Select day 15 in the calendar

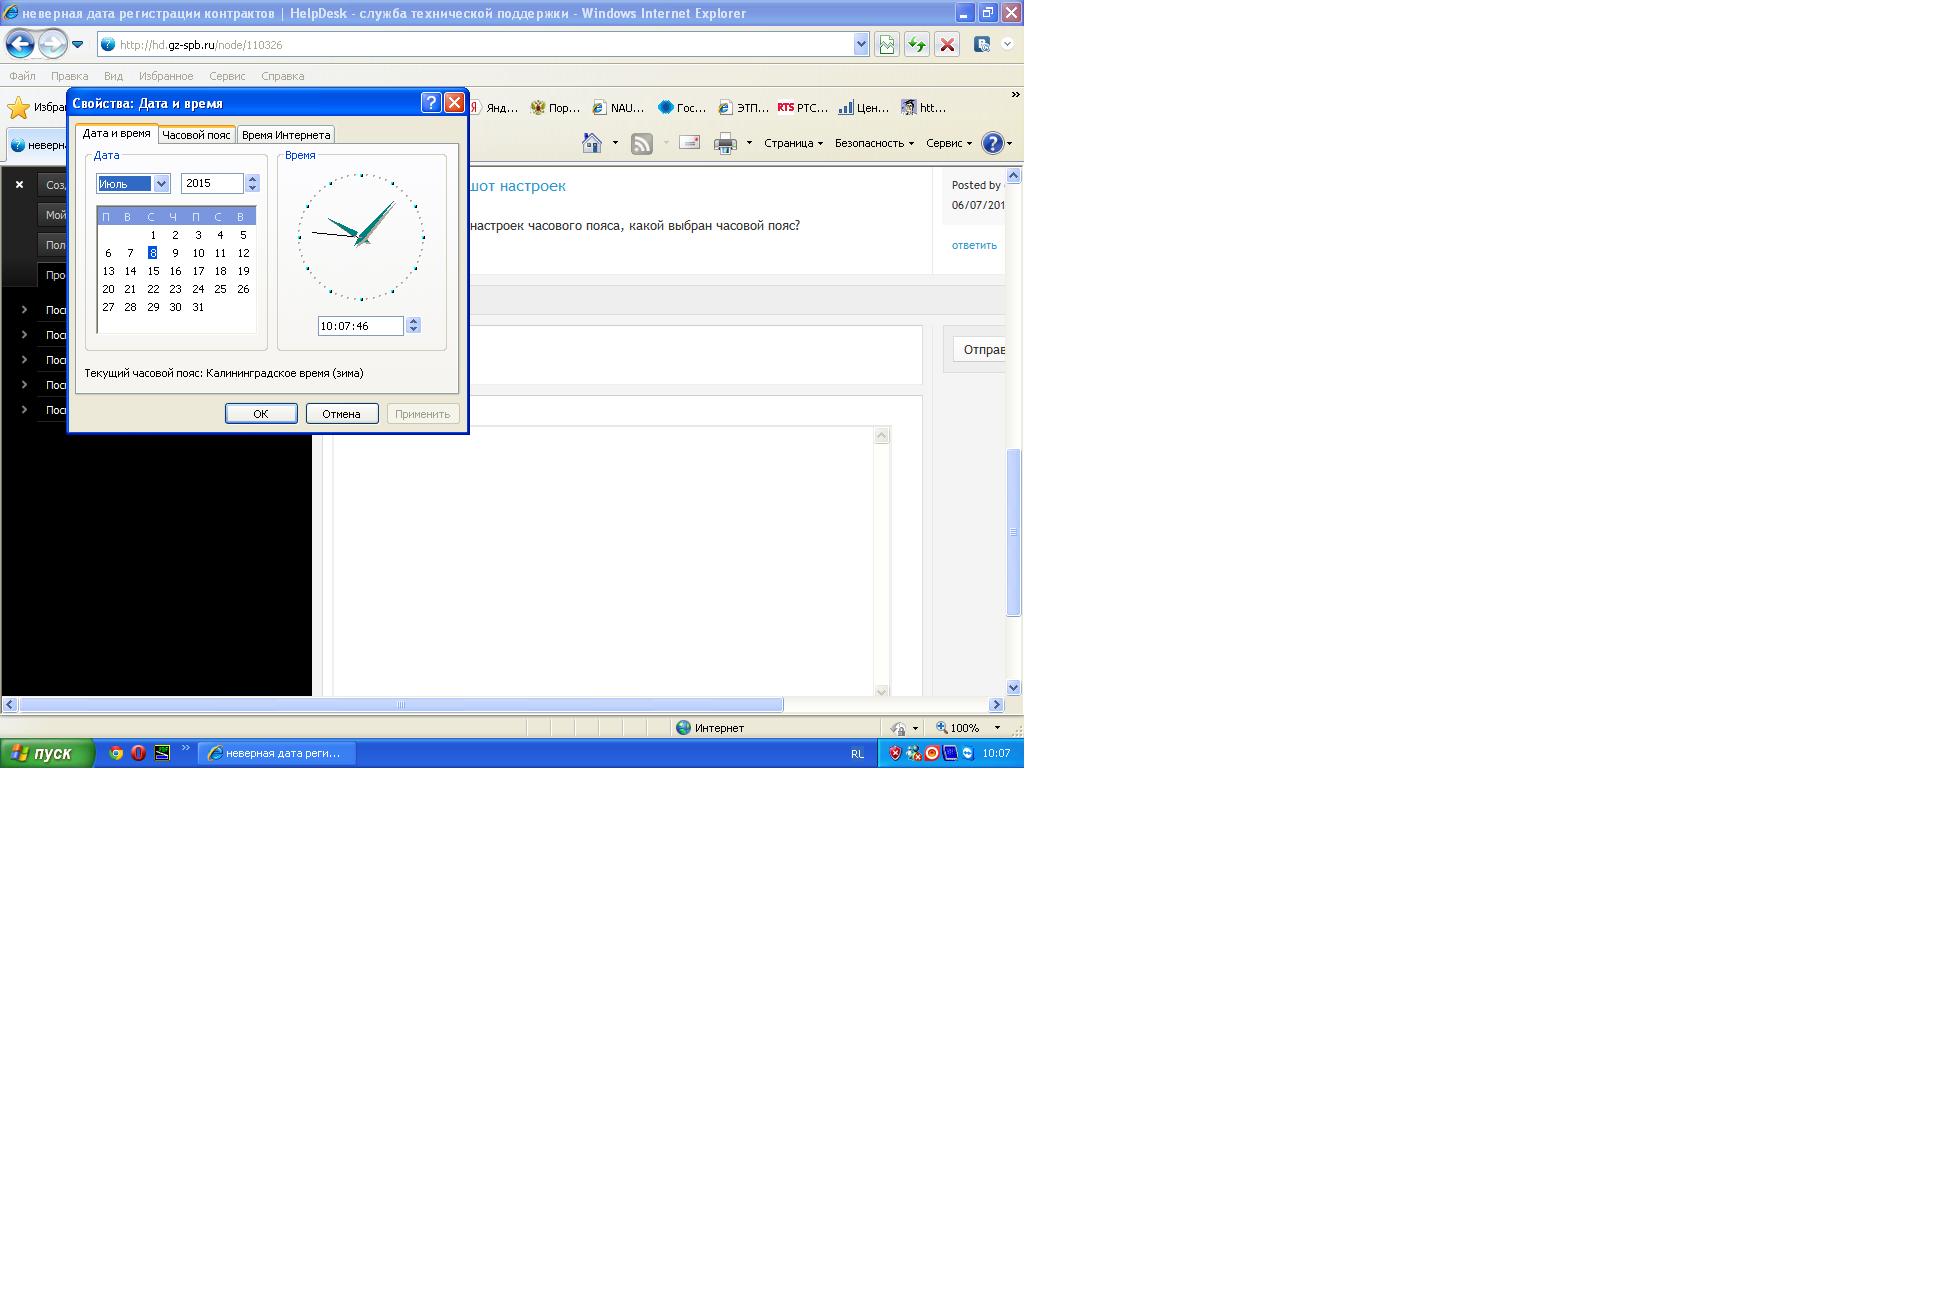[153, 271]
